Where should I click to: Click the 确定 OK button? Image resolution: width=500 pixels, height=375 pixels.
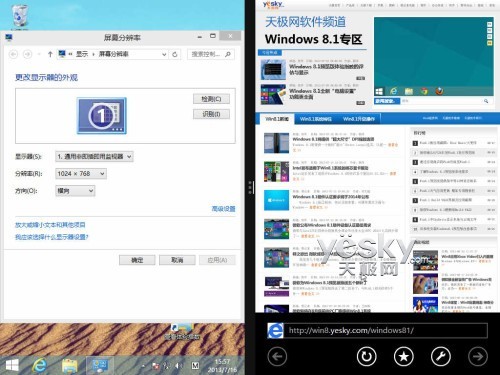pos(137,260)
